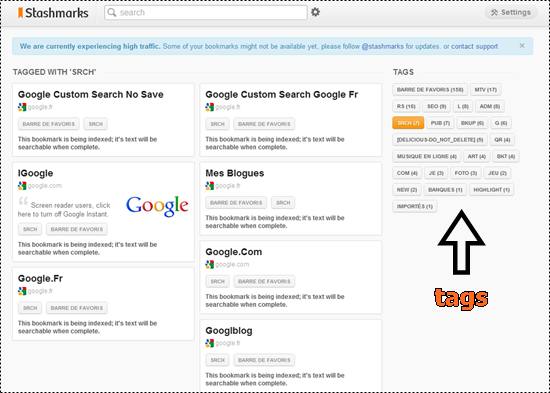Image resolution: width=550 pixels, height=393 pixels.
Task: Open the Mes Blogues bookmark title
Action: click(235, 173)
